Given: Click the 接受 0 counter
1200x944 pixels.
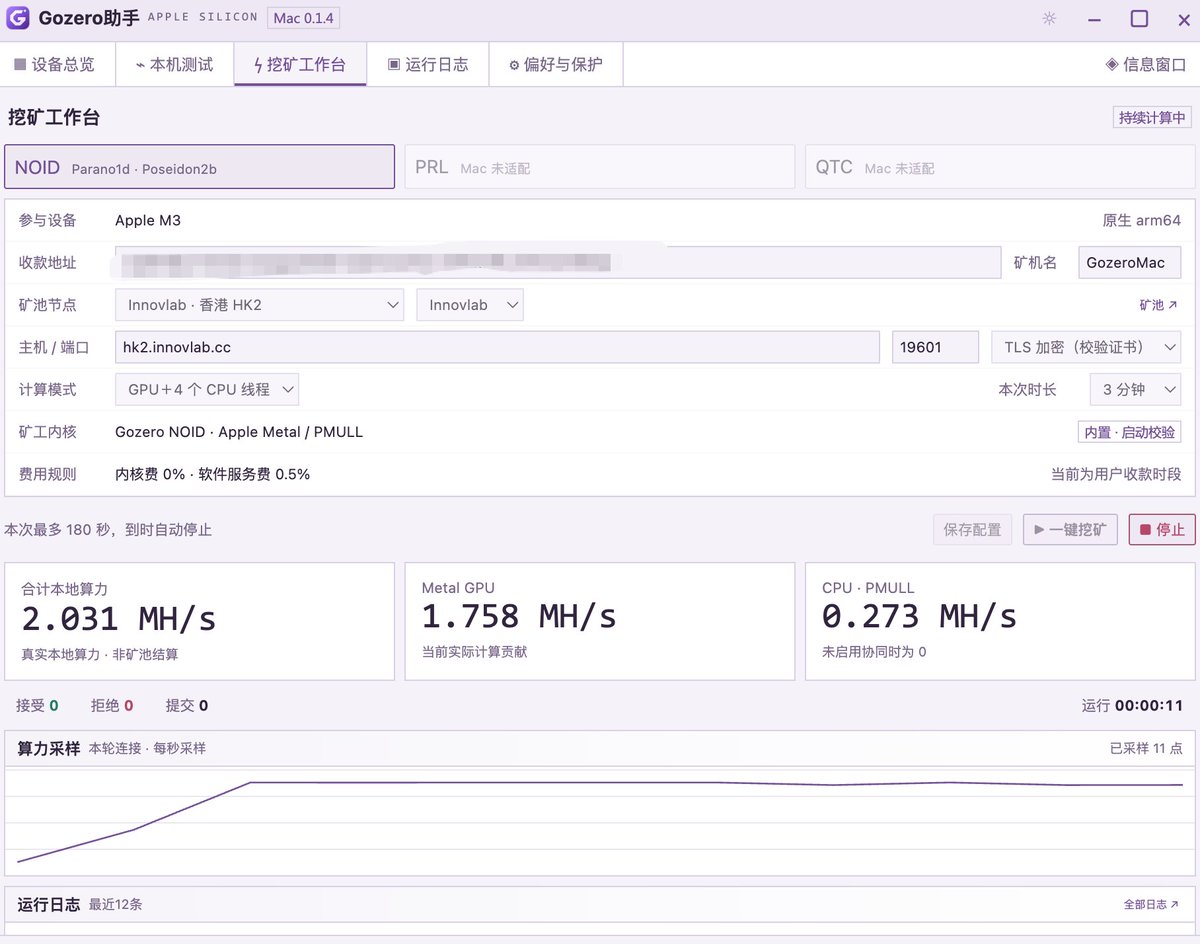Looking at the screenshot, I should point(37,705).
